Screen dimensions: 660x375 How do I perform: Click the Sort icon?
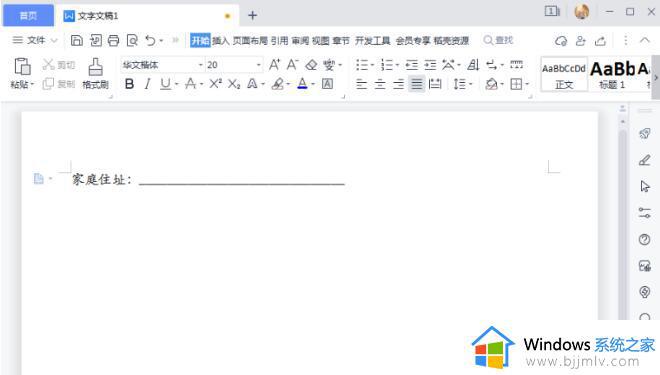coord(473,65)
